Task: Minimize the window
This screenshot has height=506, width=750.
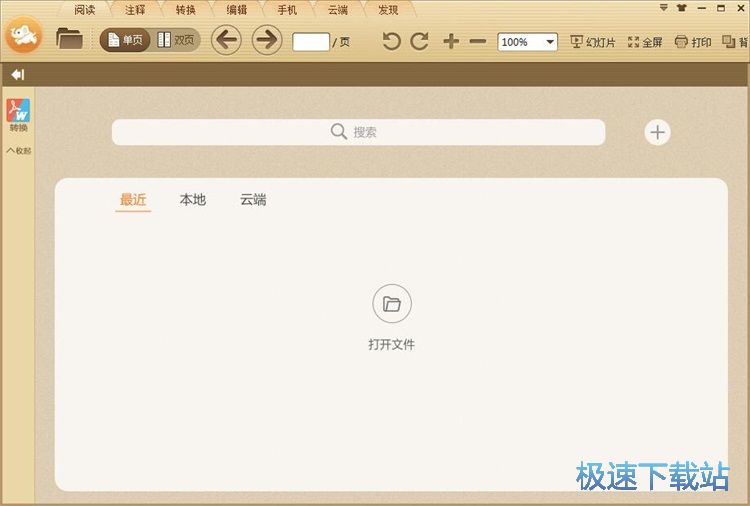Action: pos(702,8)
